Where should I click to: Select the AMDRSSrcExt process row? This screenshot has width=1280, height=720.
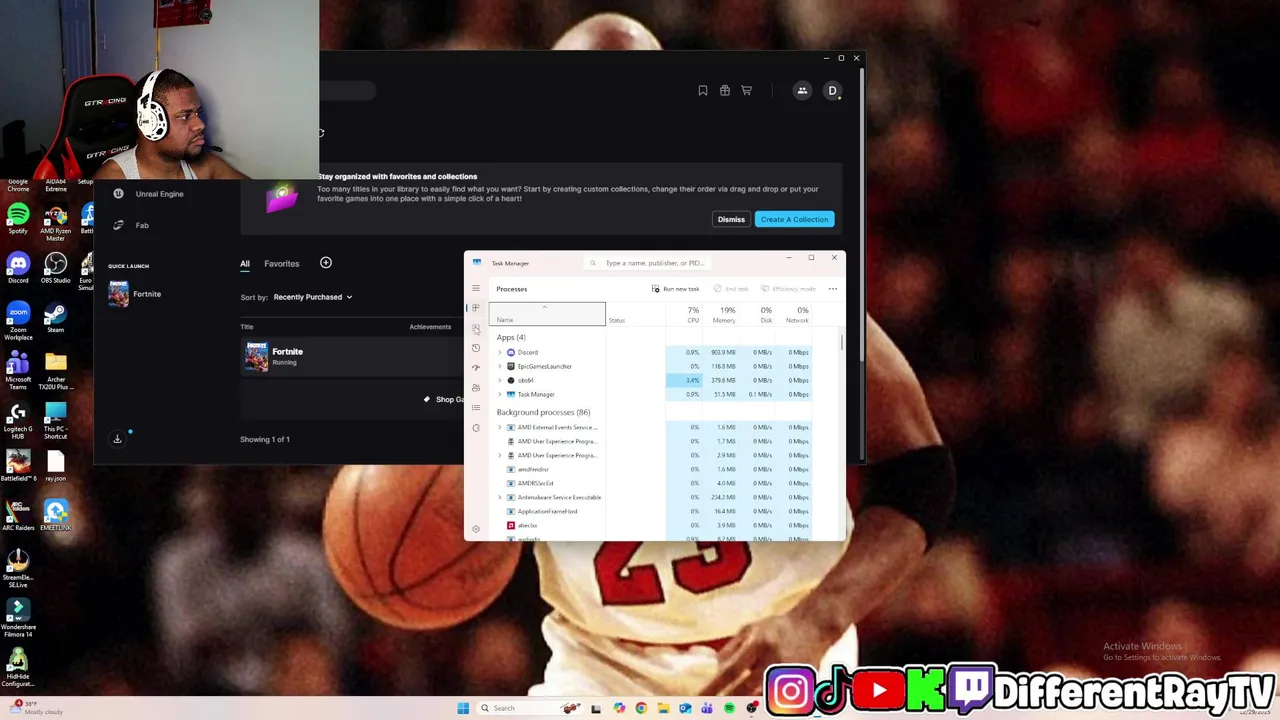[x=650, y=484]
